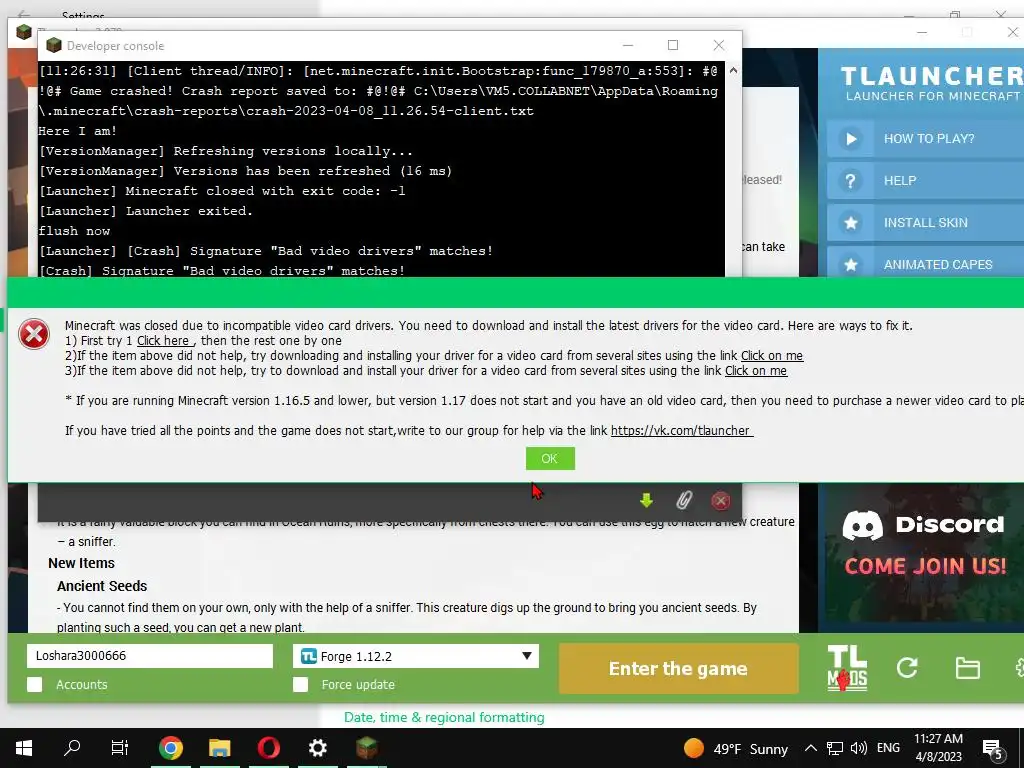Open Date, time & regional formatting link in Settings

pyautogui.click(x=444, y=717)
